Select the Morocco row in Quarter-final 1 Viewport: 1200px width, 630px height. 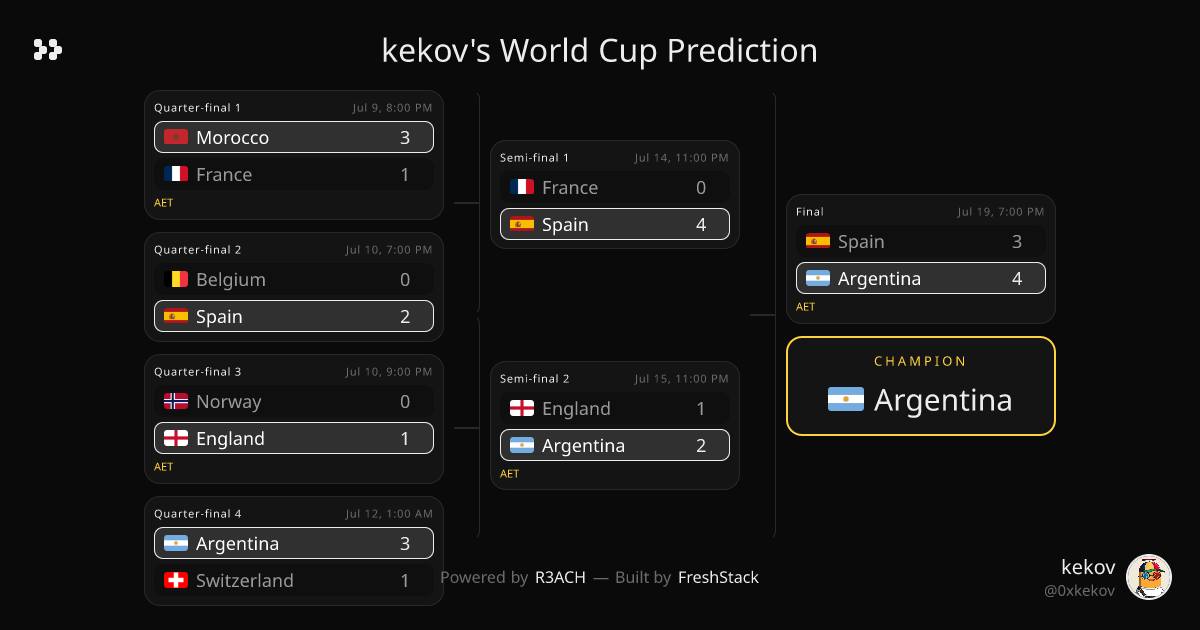(x=294, y=137)
